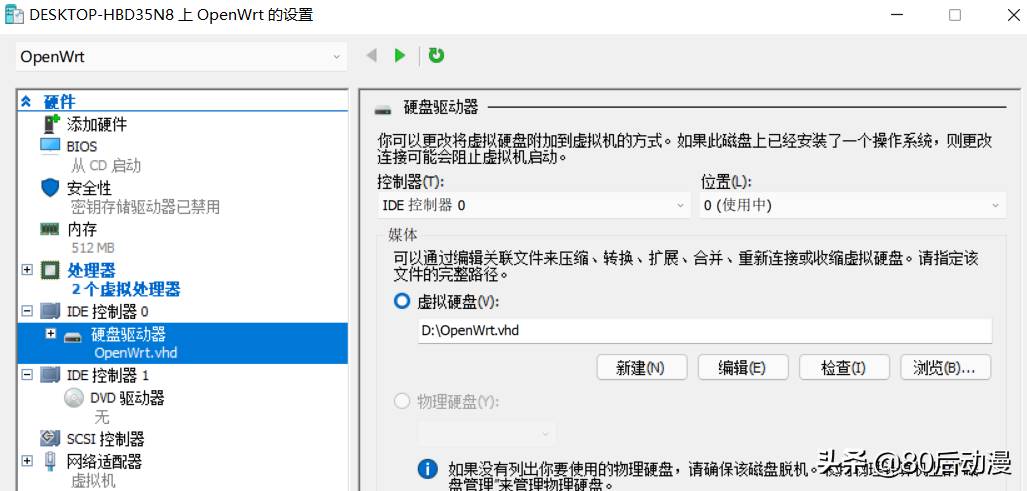The image size is (1027, 491).
Task: Click the 512 MB memory value
Action: pyautogui.click(x=93, y=248)
